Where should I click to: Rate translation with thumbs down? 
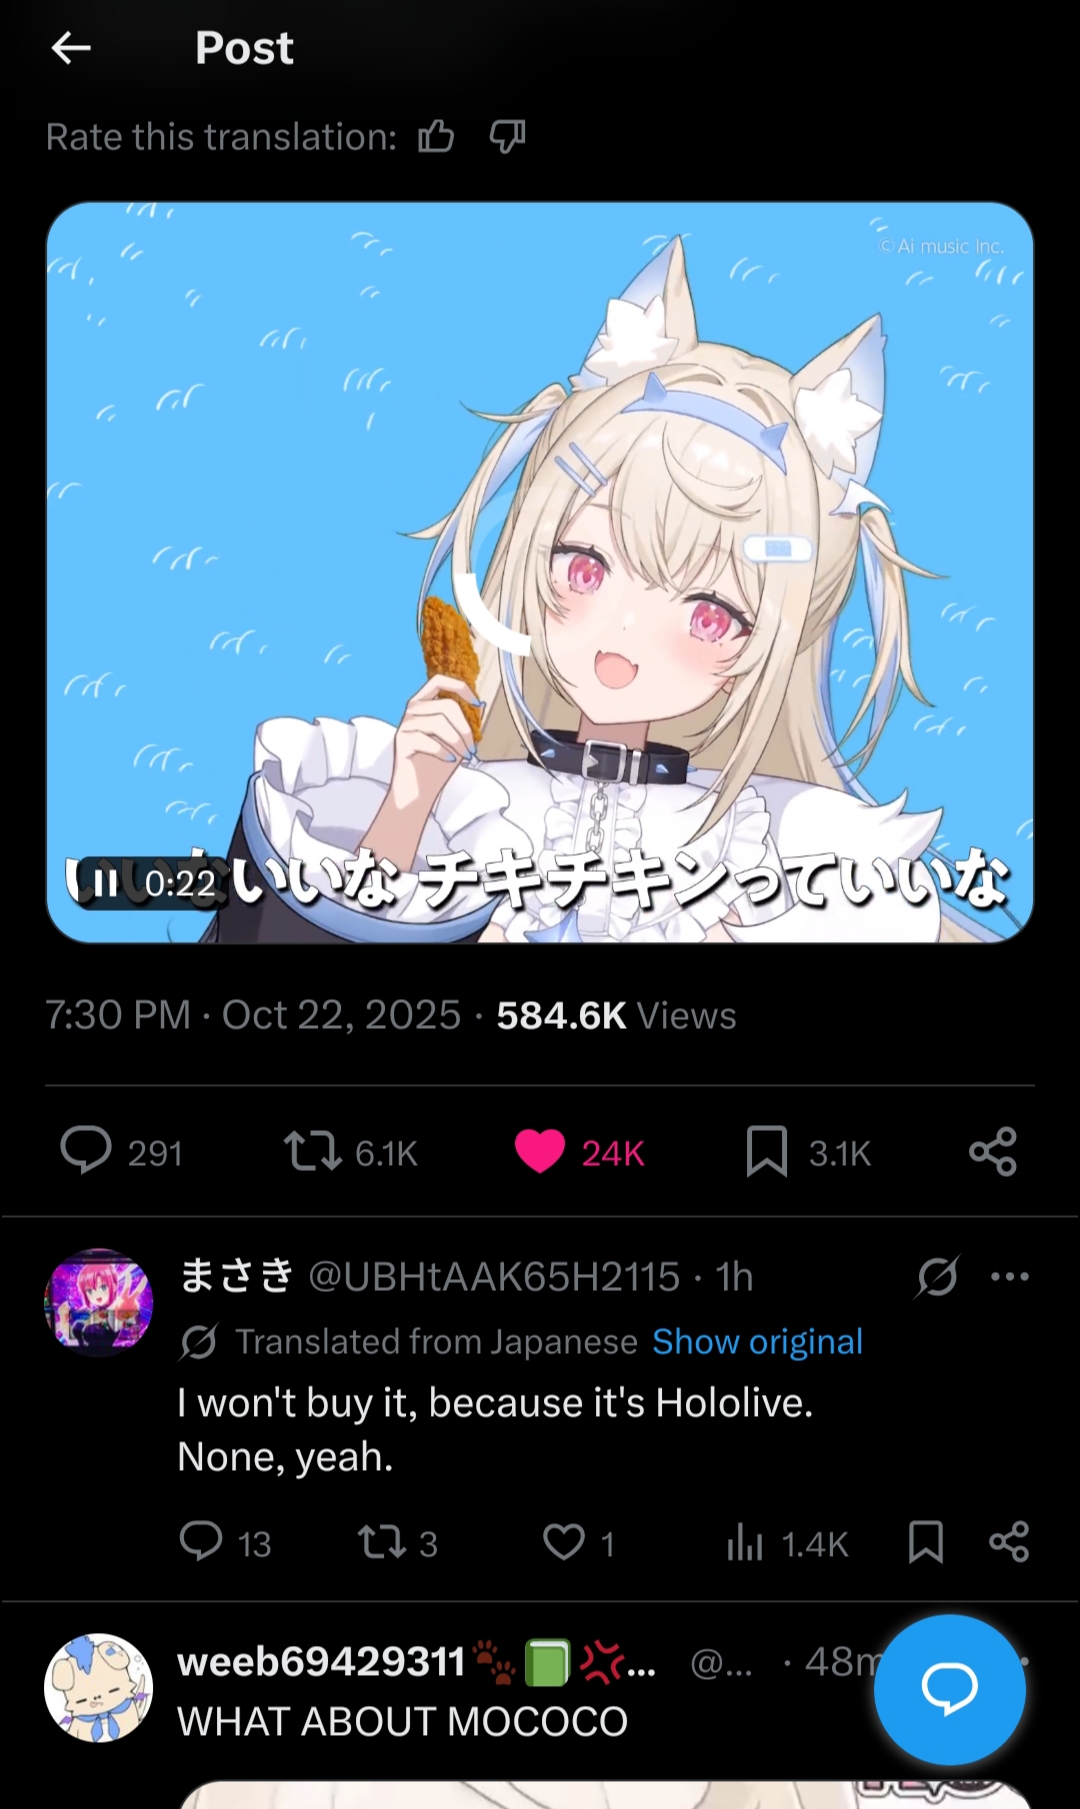point(507,136)
